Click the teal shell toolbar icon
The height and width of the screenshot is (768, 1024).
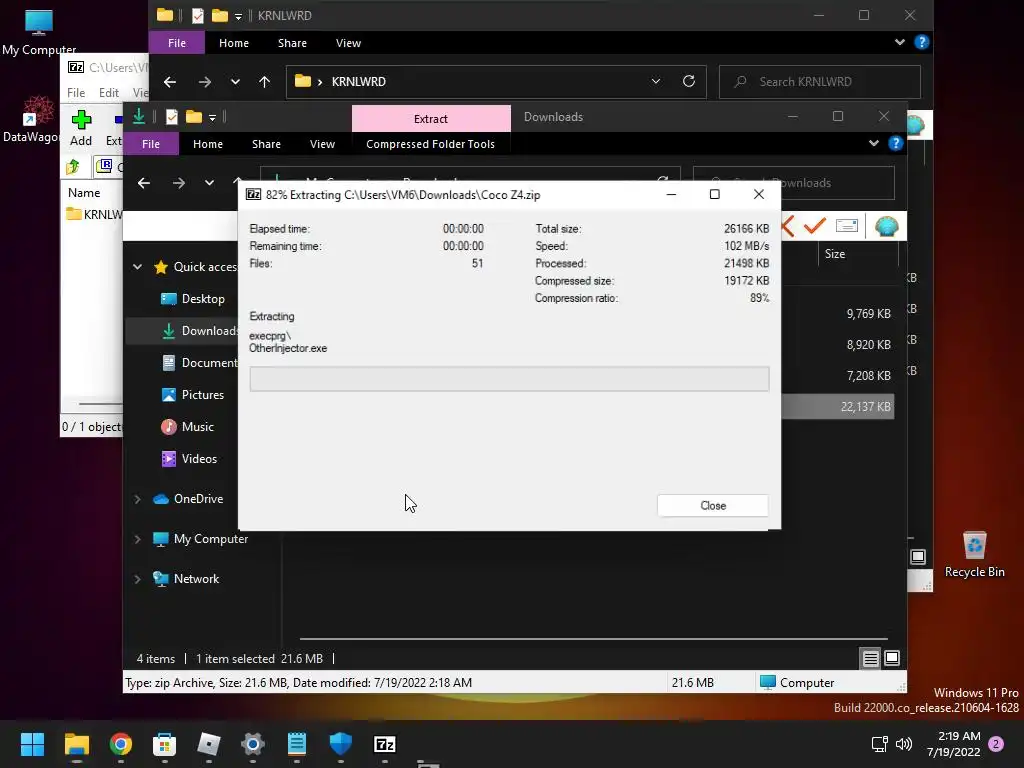point(887,226)
